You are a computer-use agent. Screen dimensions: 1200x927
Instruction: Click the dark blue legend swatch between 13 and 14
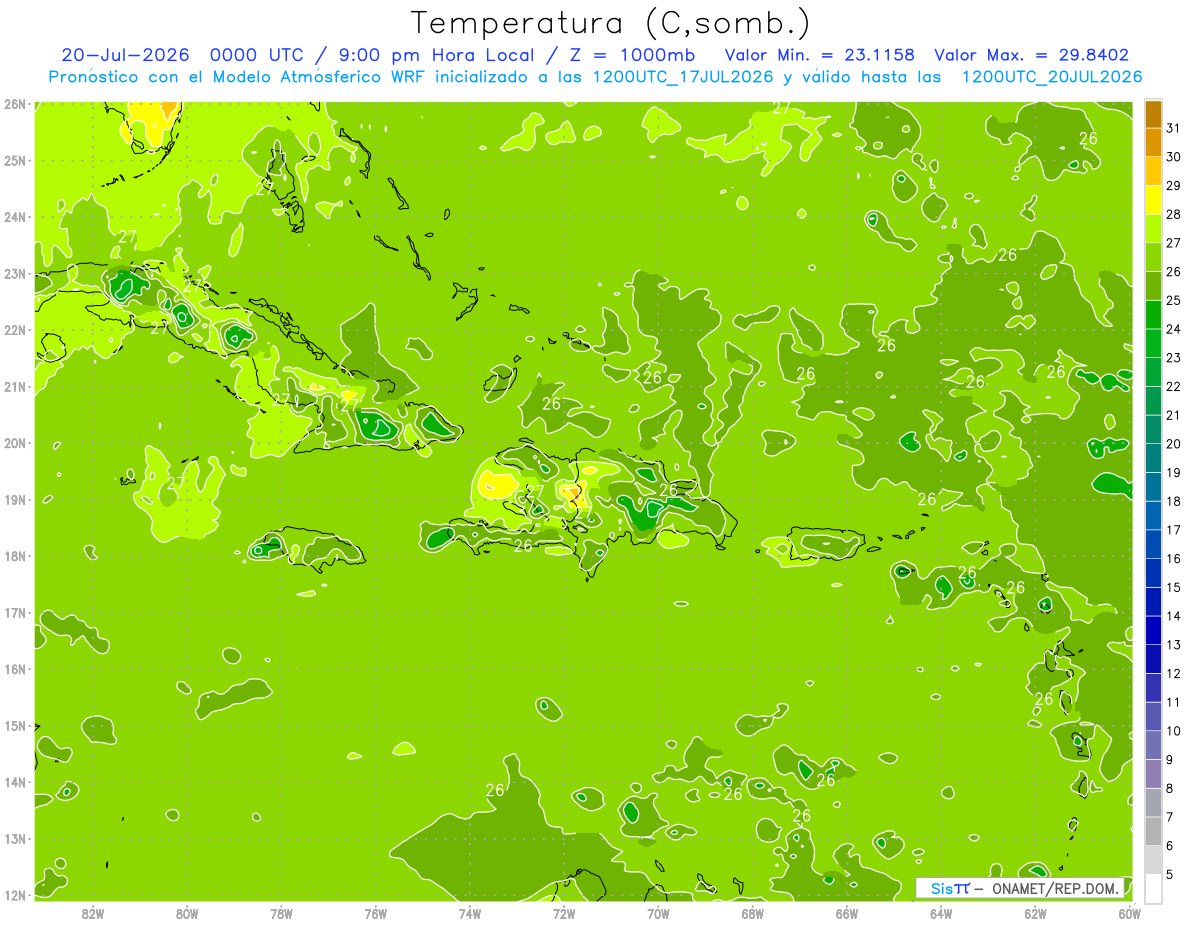point(1153,630)
